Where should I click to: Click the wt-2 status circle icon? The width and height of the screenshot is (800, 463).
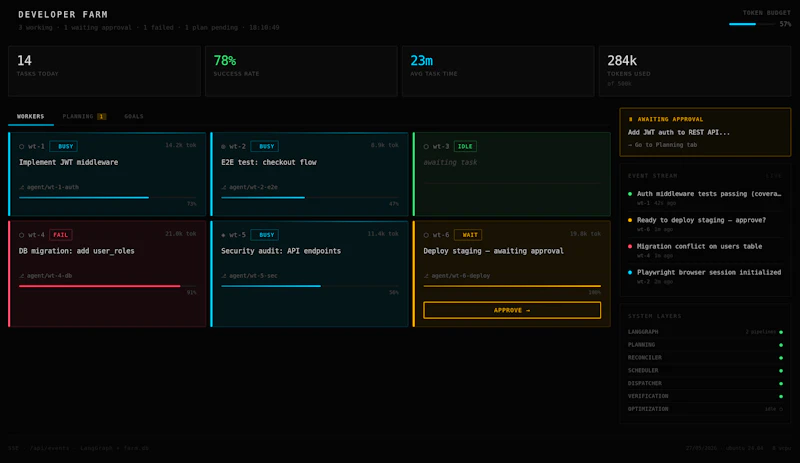tap(223, 147)
